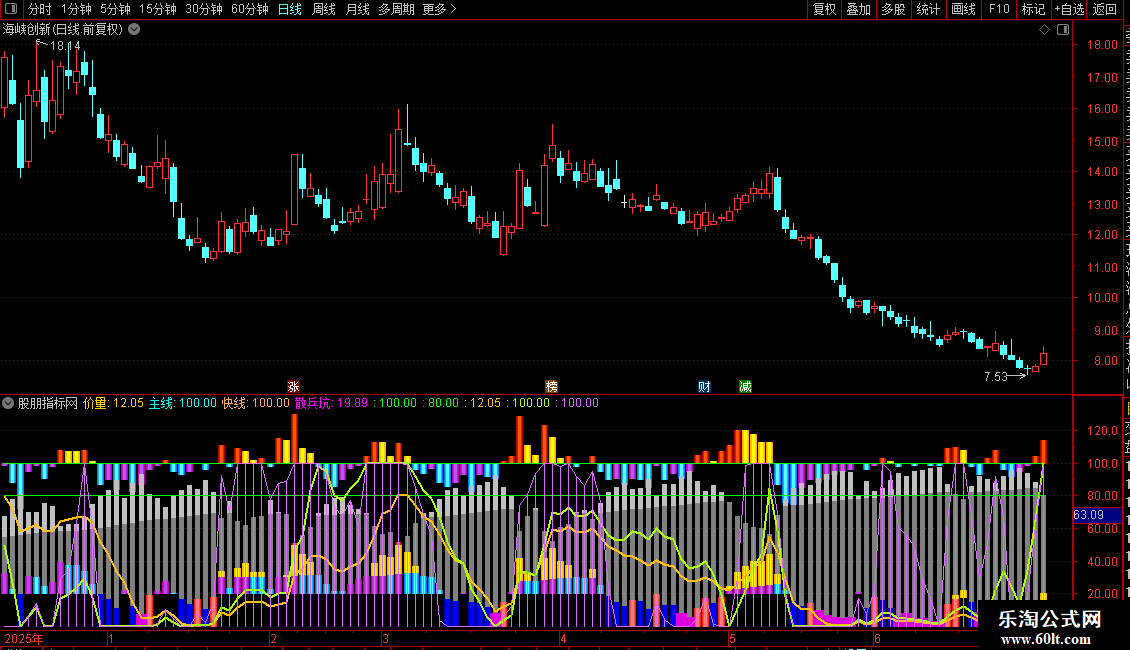Toggle the sidebar panel icon at top-left

tap(11, 9)
